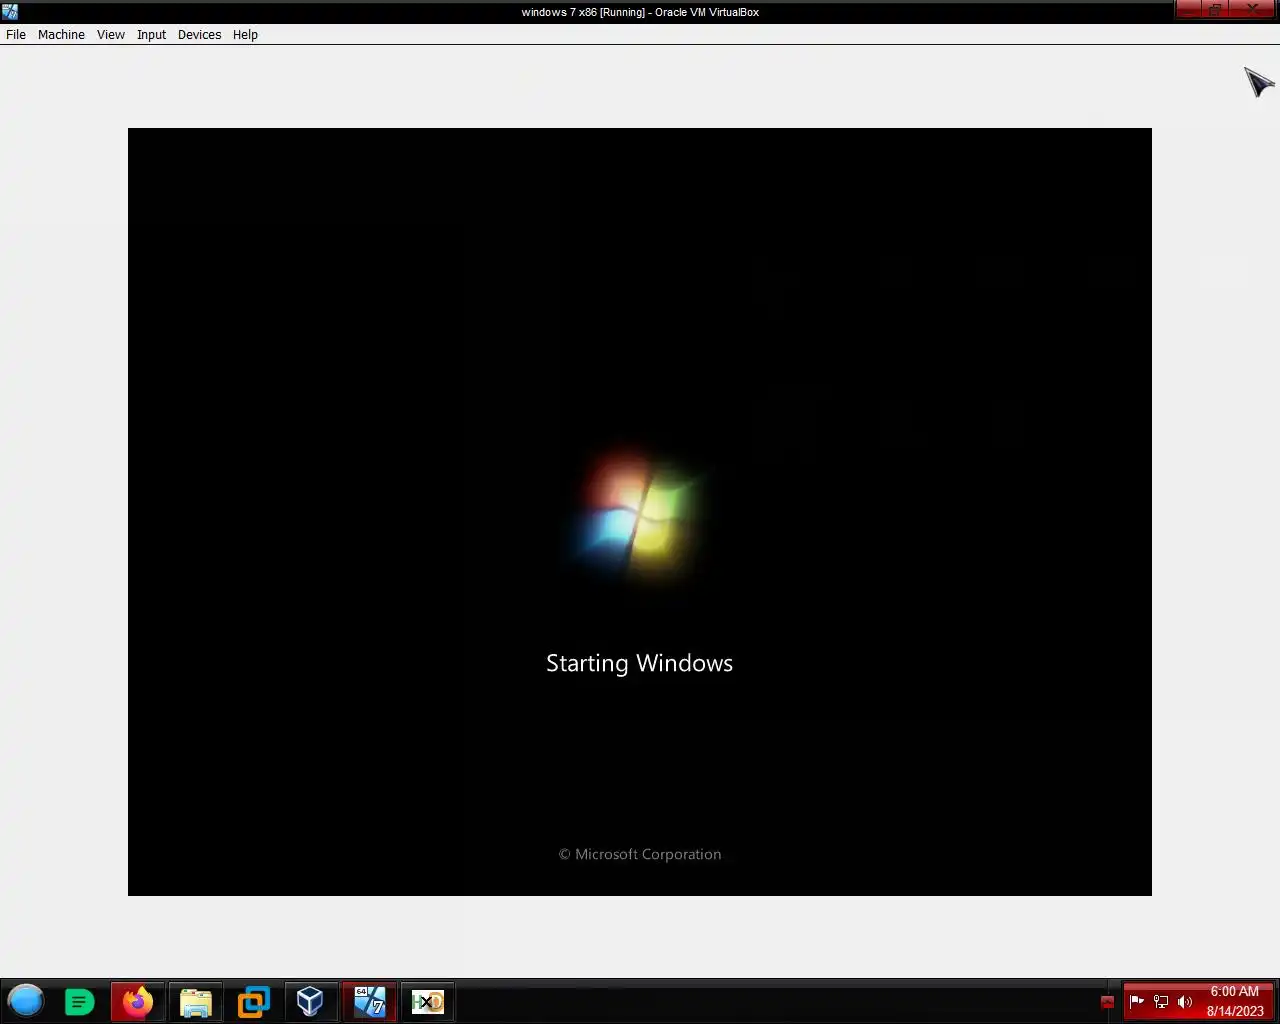This screenshot has height=1024, width=1280.
Task: Open the VMware taskbar icon
Action: point(254,1001)
